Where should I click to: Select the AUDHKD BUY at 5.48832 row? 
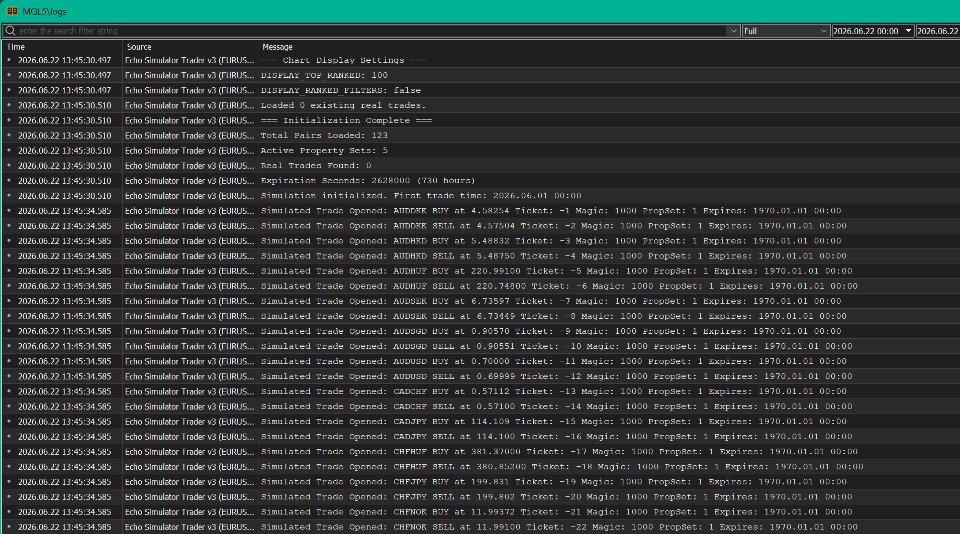click(x=480, y=241)
